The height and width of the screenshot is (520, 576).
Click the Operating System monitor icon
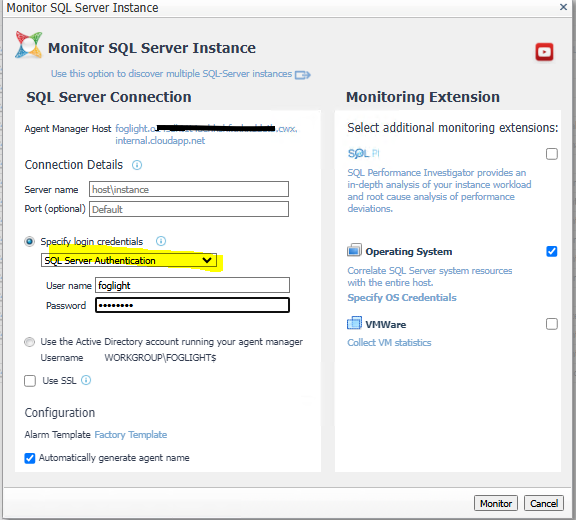point(354,250)
